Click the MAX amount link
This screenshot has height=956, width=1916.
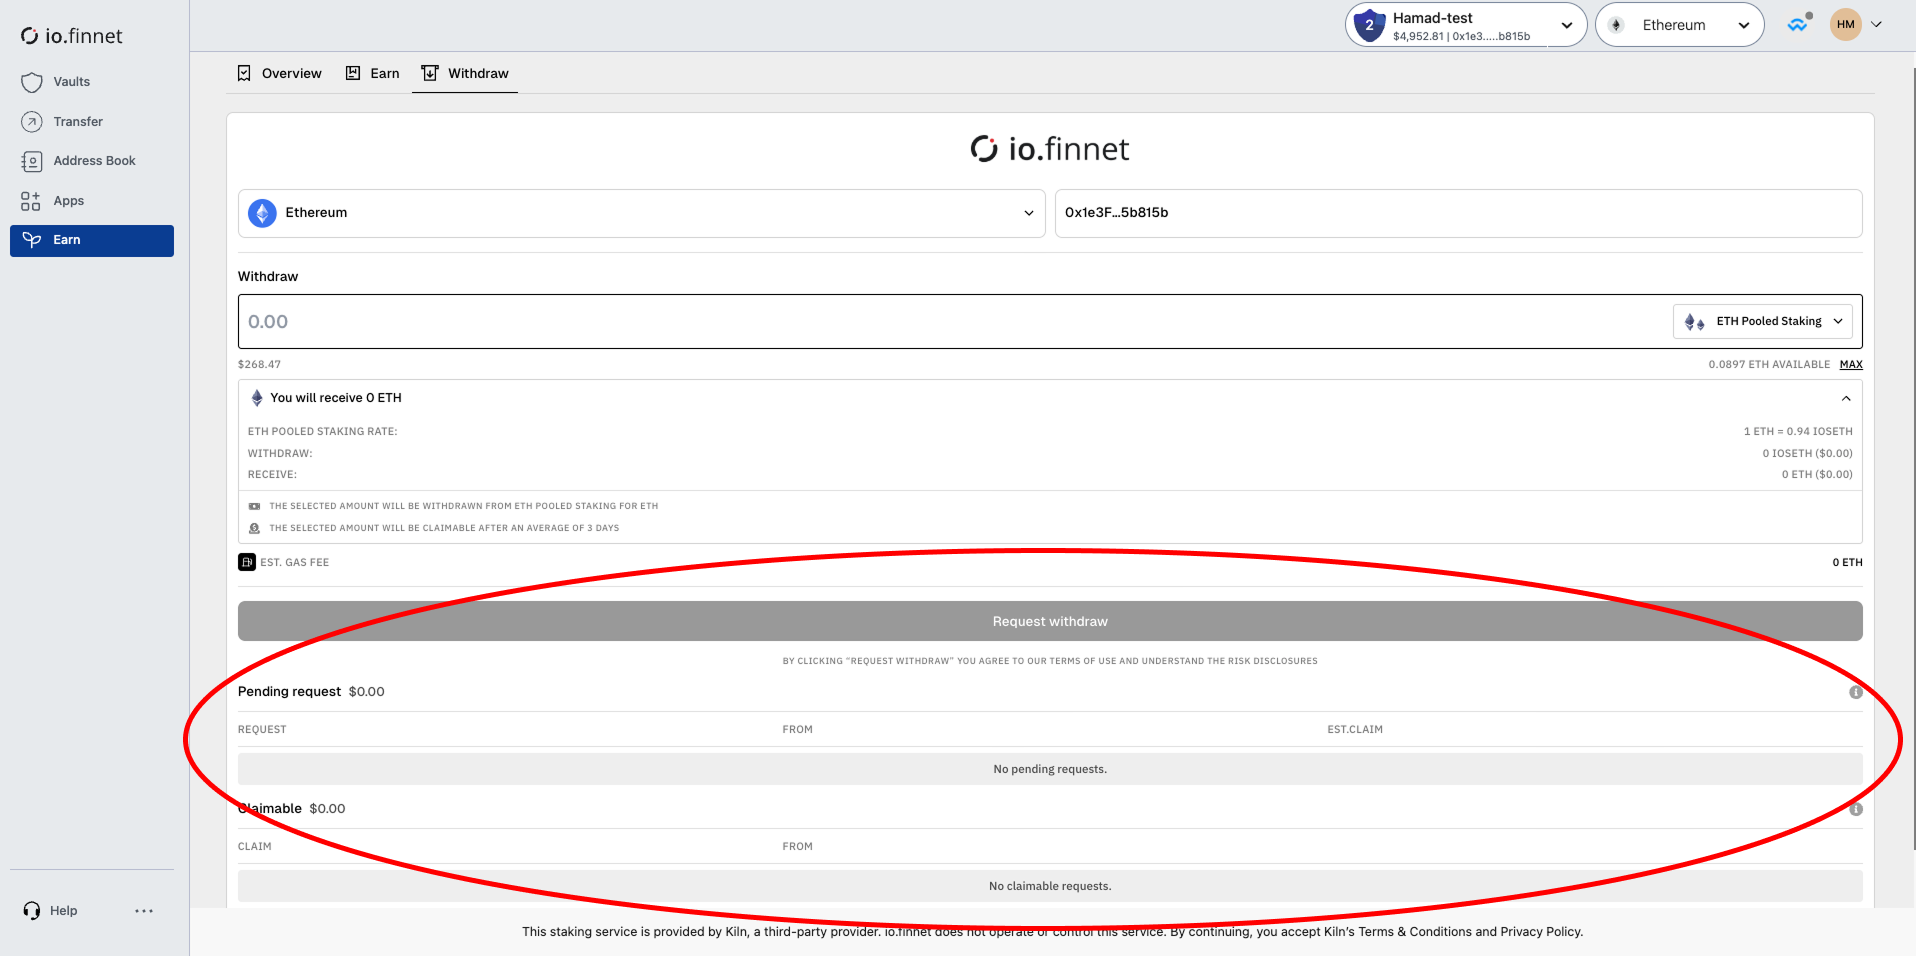pos(1851,365)
